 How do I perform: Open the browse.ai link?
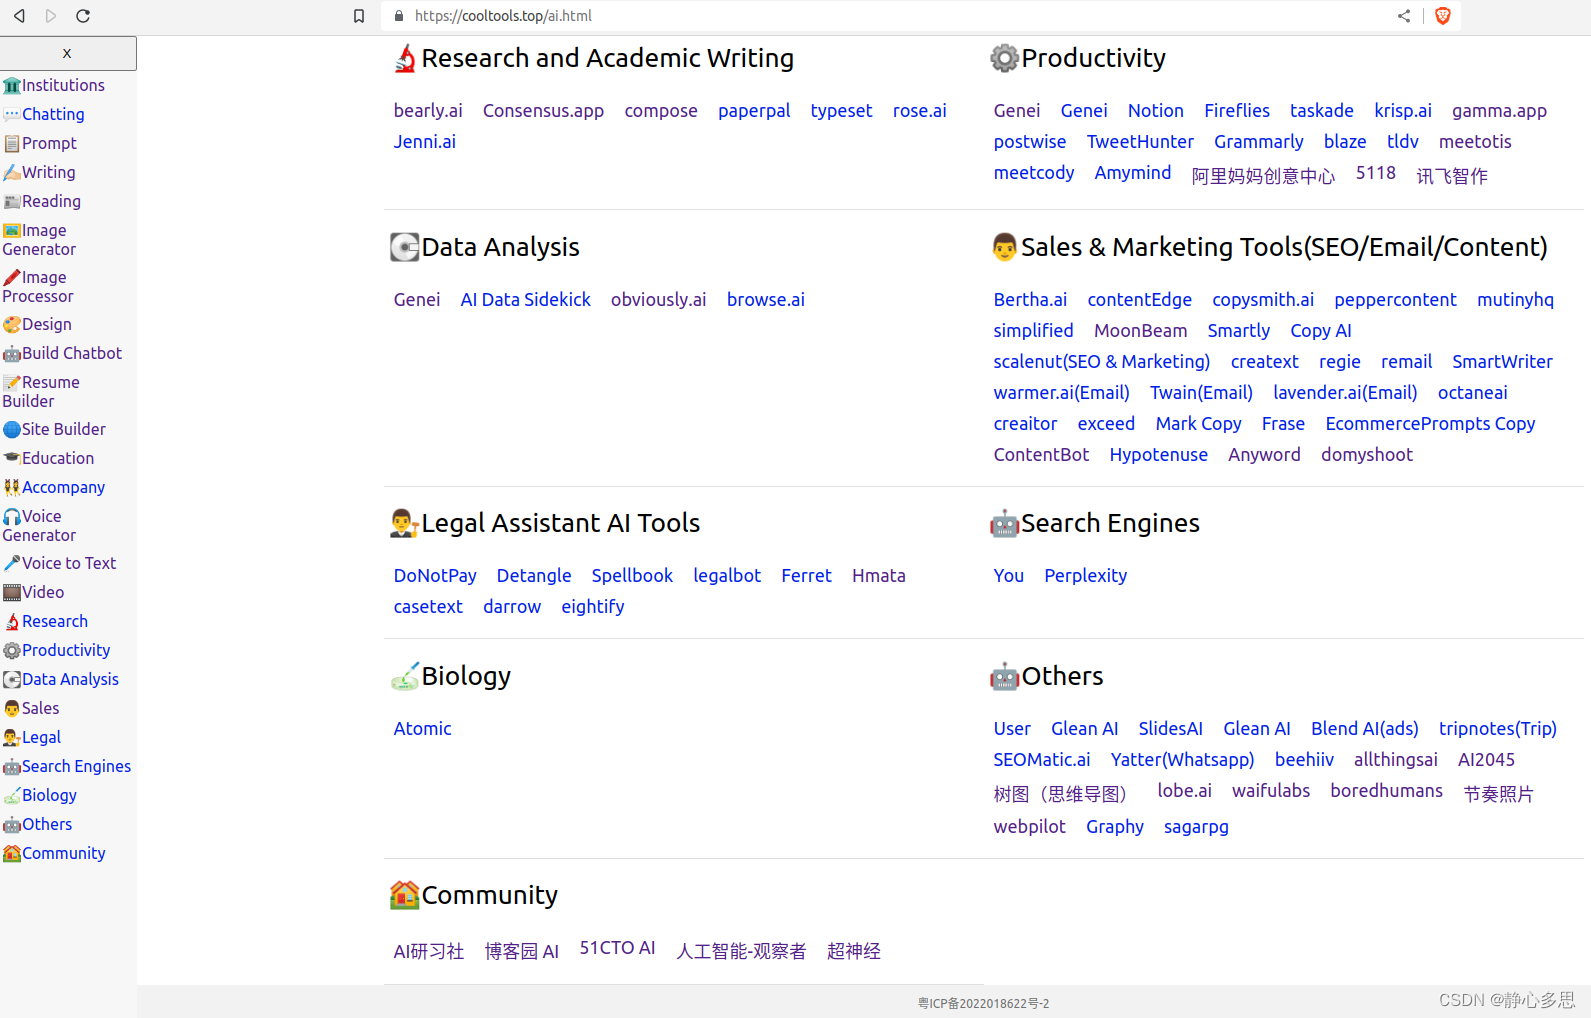click(765, 300)
